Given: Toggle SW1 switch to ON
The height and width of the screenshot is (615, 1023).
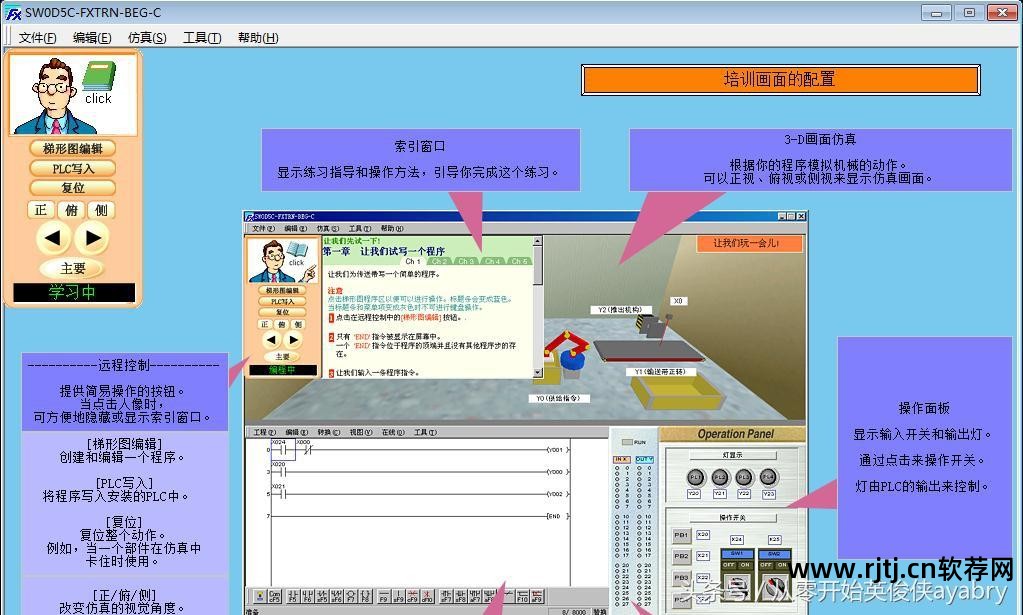Looking at the screenshot, I should (x=745, y=565).
